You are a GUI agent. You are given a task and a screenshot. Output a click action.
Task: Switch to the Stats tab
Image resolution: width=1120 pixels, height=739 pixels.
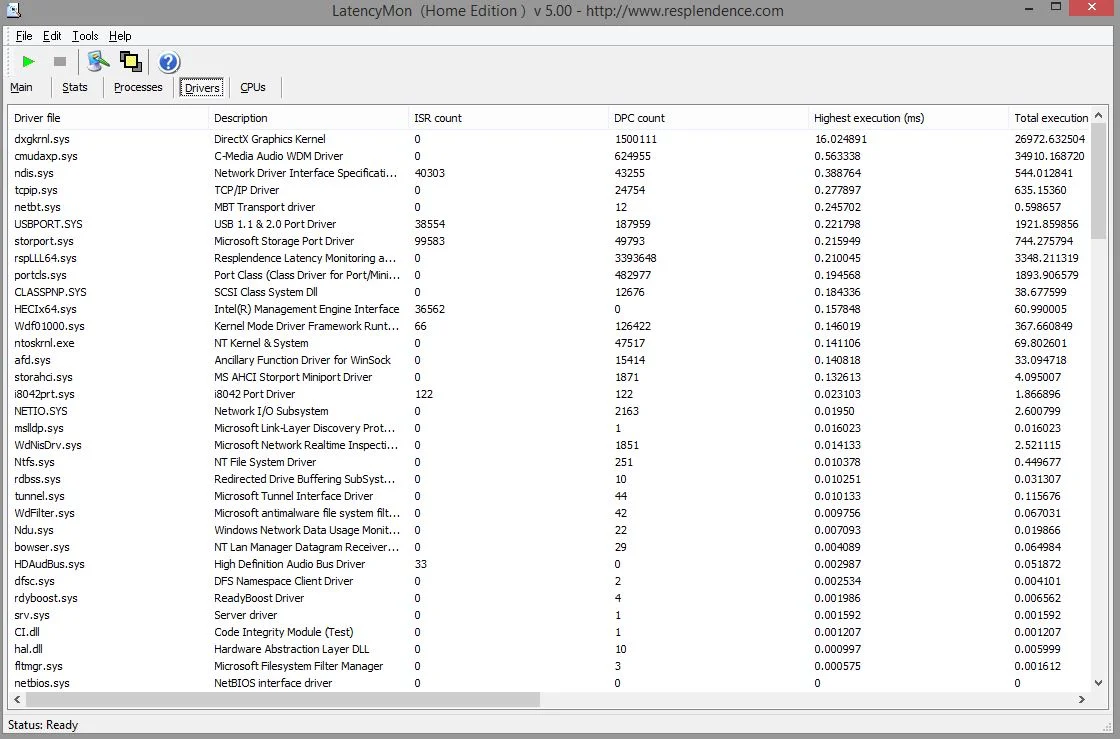click(x=74, y=87)
